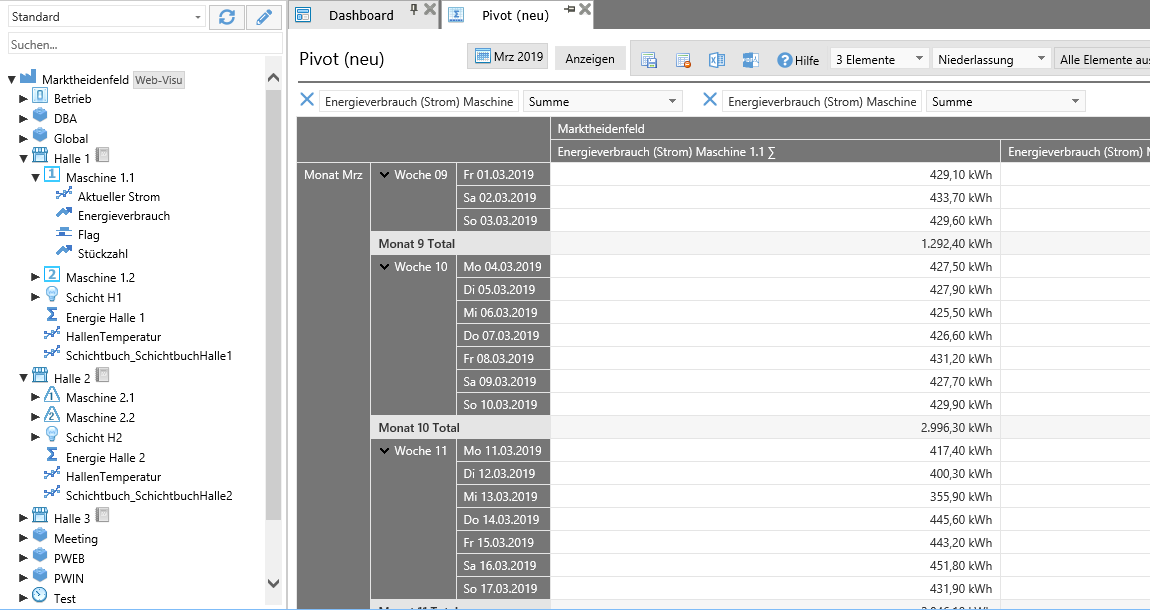Click the table icon with red badge
Screen dimensions: 1150x610
click(x=683, y=60)
